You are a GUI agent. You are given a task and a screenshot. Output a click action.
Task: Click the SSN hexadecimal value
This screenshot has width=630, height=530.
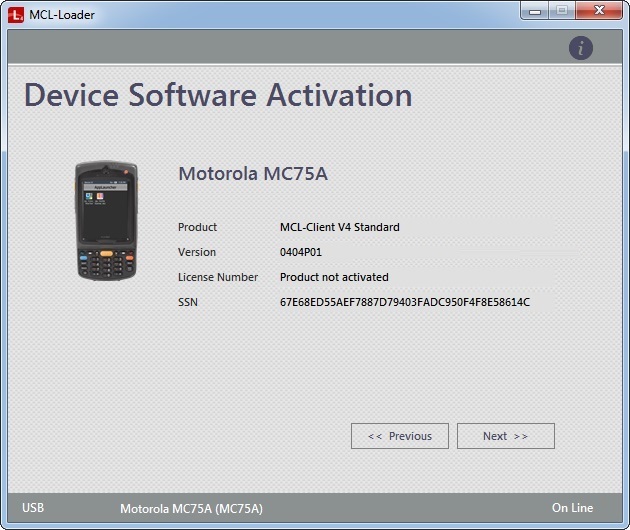coord(404,302)
